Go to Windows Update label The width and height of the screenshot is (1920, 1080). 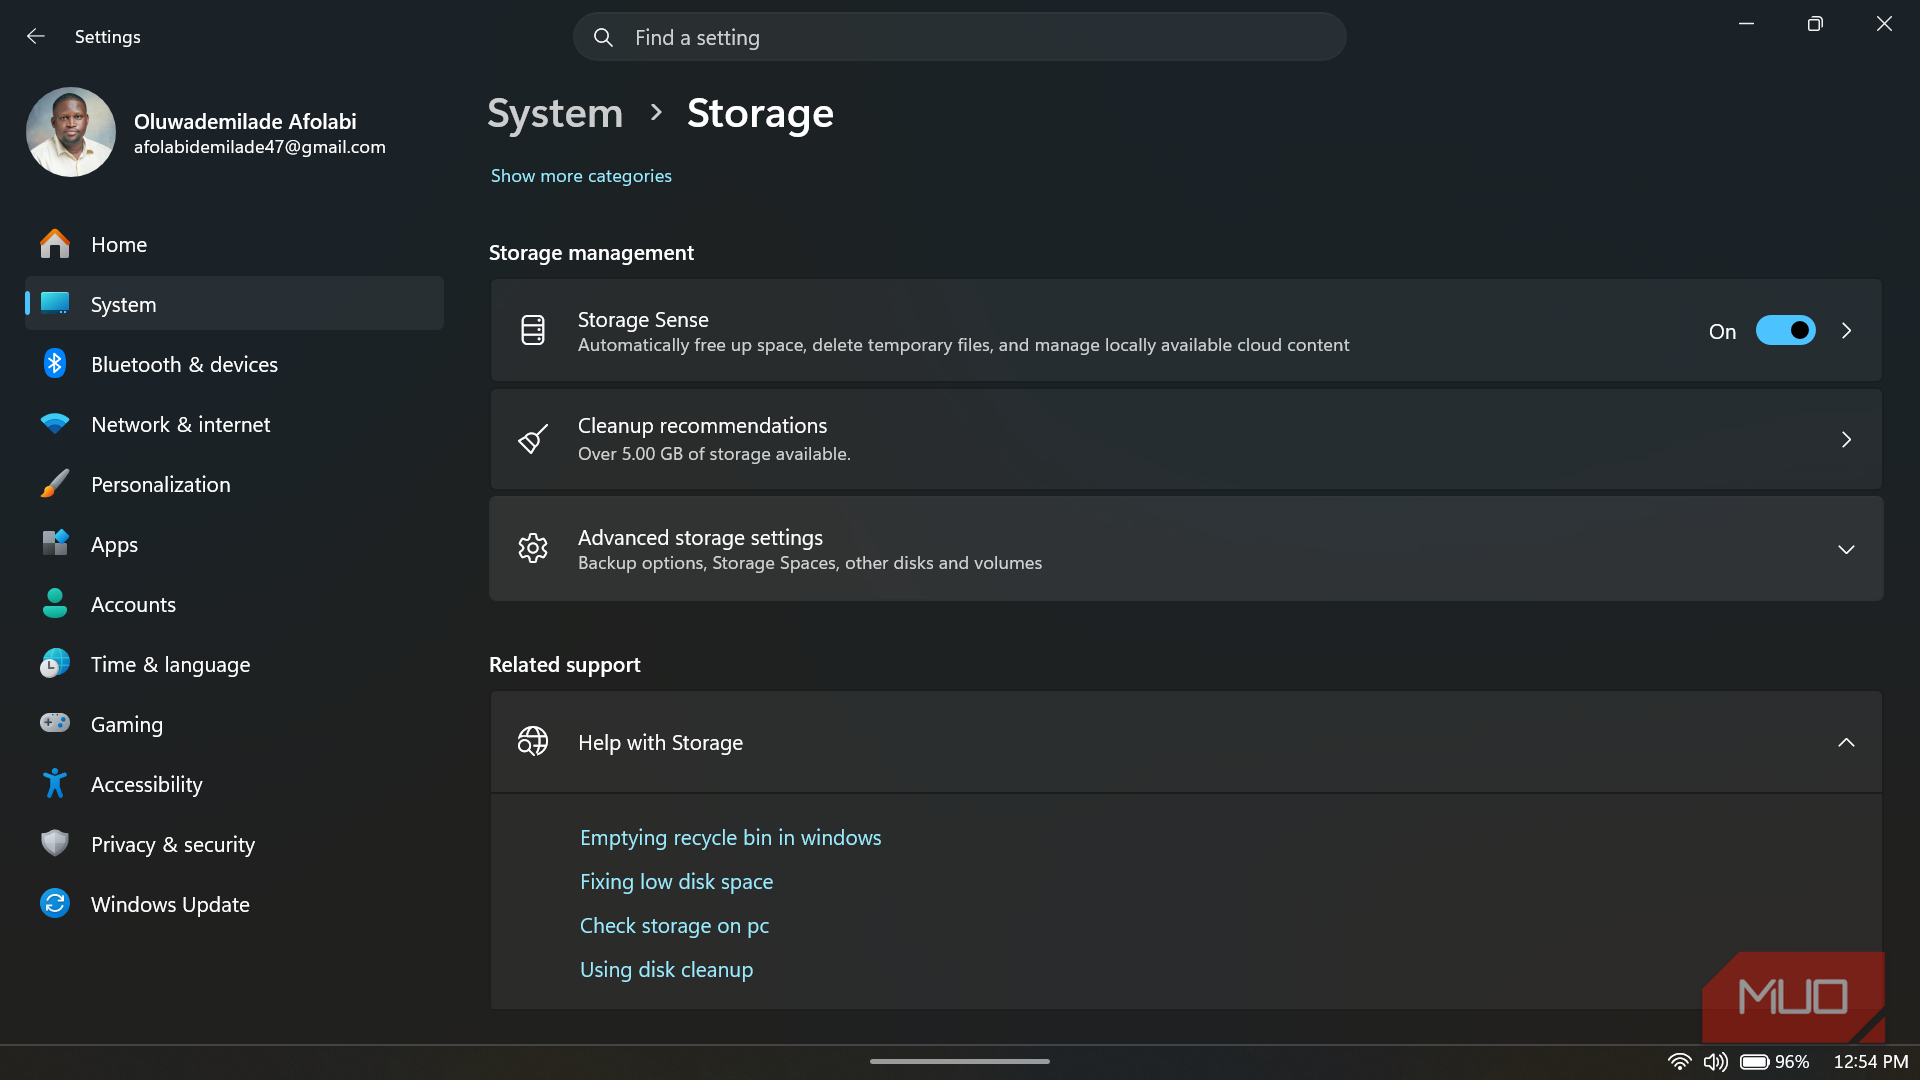[x=170, y=904]
